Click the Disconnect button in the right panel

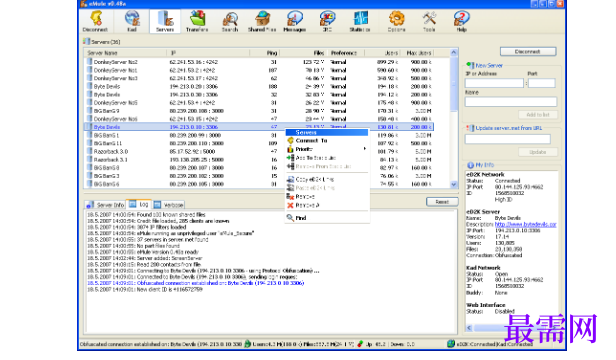[x=528, y=51]
